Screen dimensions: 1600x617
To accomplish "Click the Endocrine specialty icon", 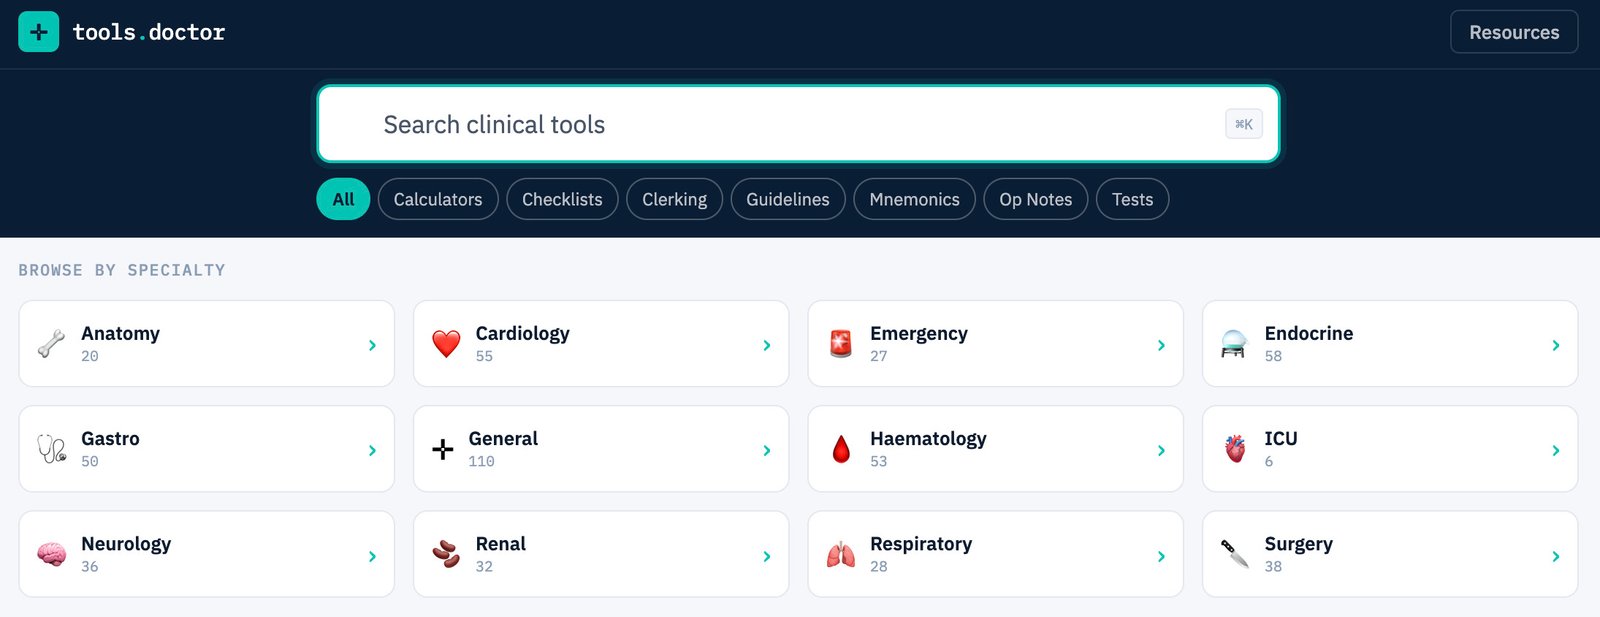I will [x=1234, y=344].
